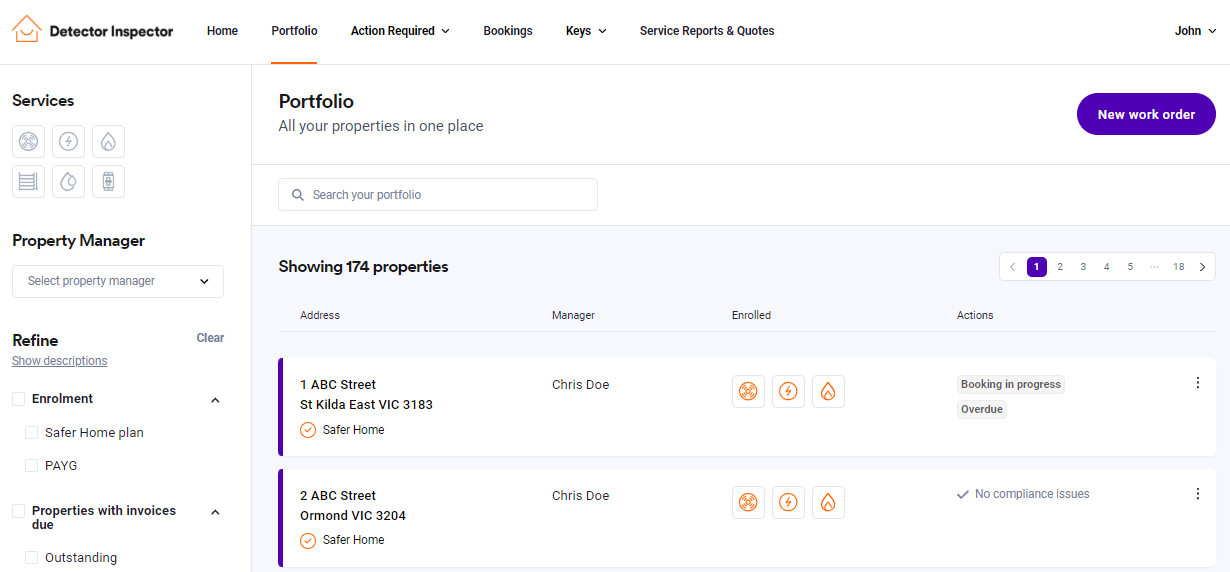
Task: Click the Search your portfolio field
Action: pyautogui.click(x=438, y=195)
